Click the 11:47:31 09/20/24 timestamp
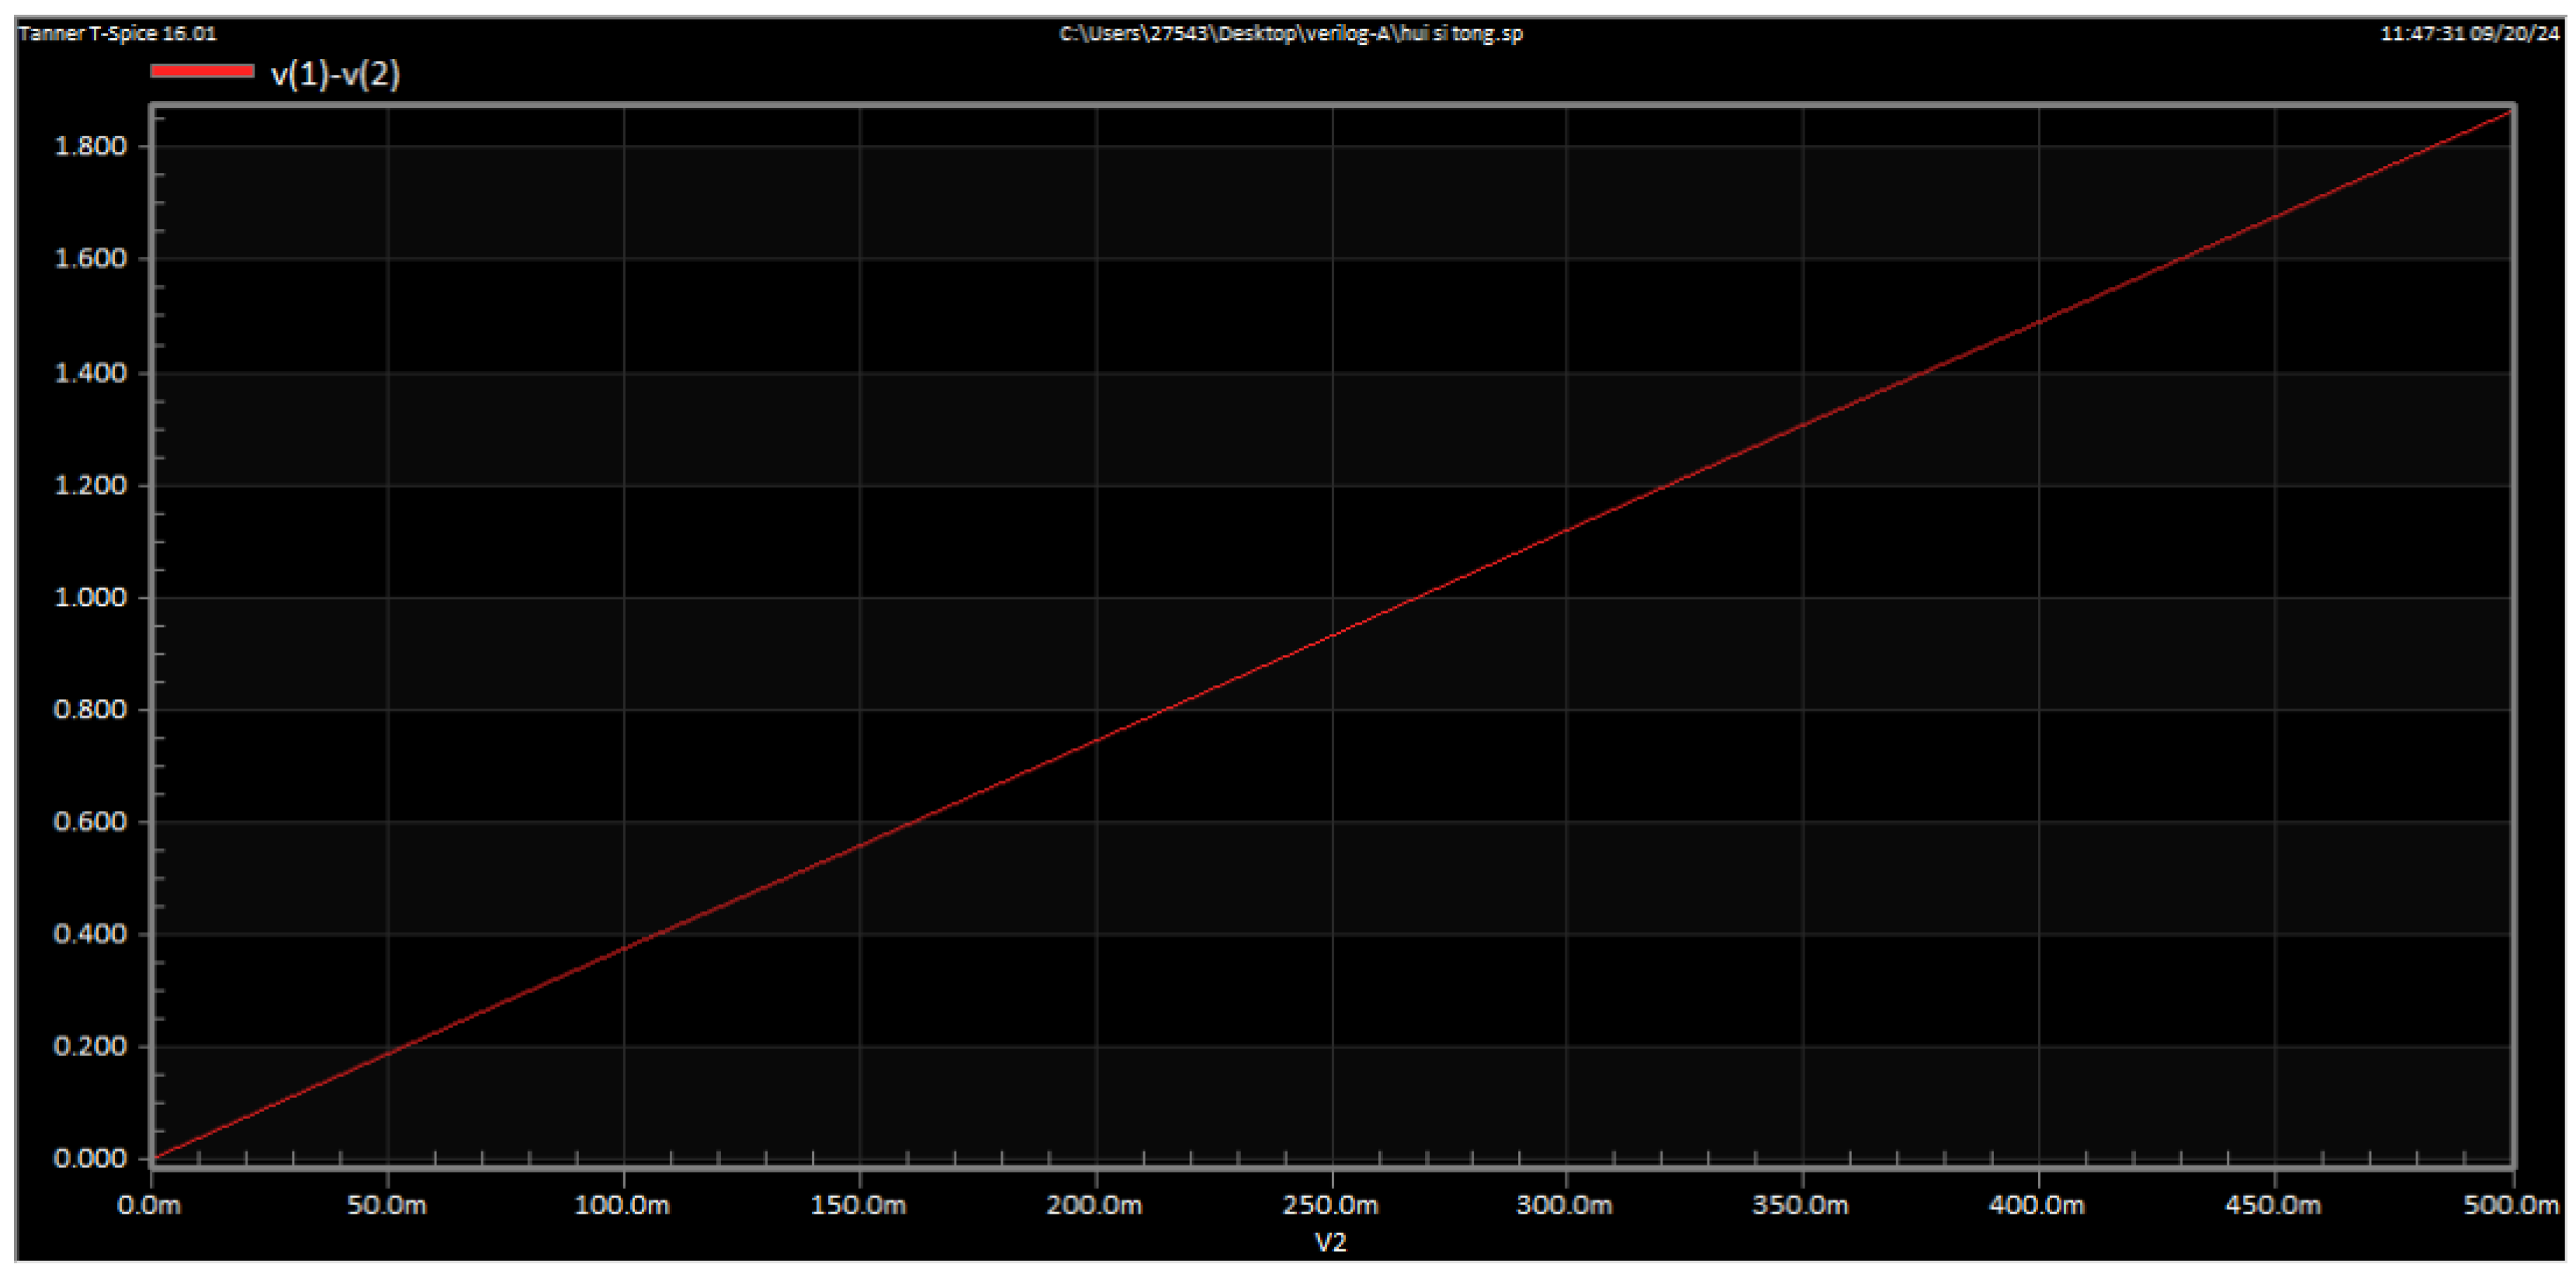The image size is (2576, 1278). [x=2468, y=33]
